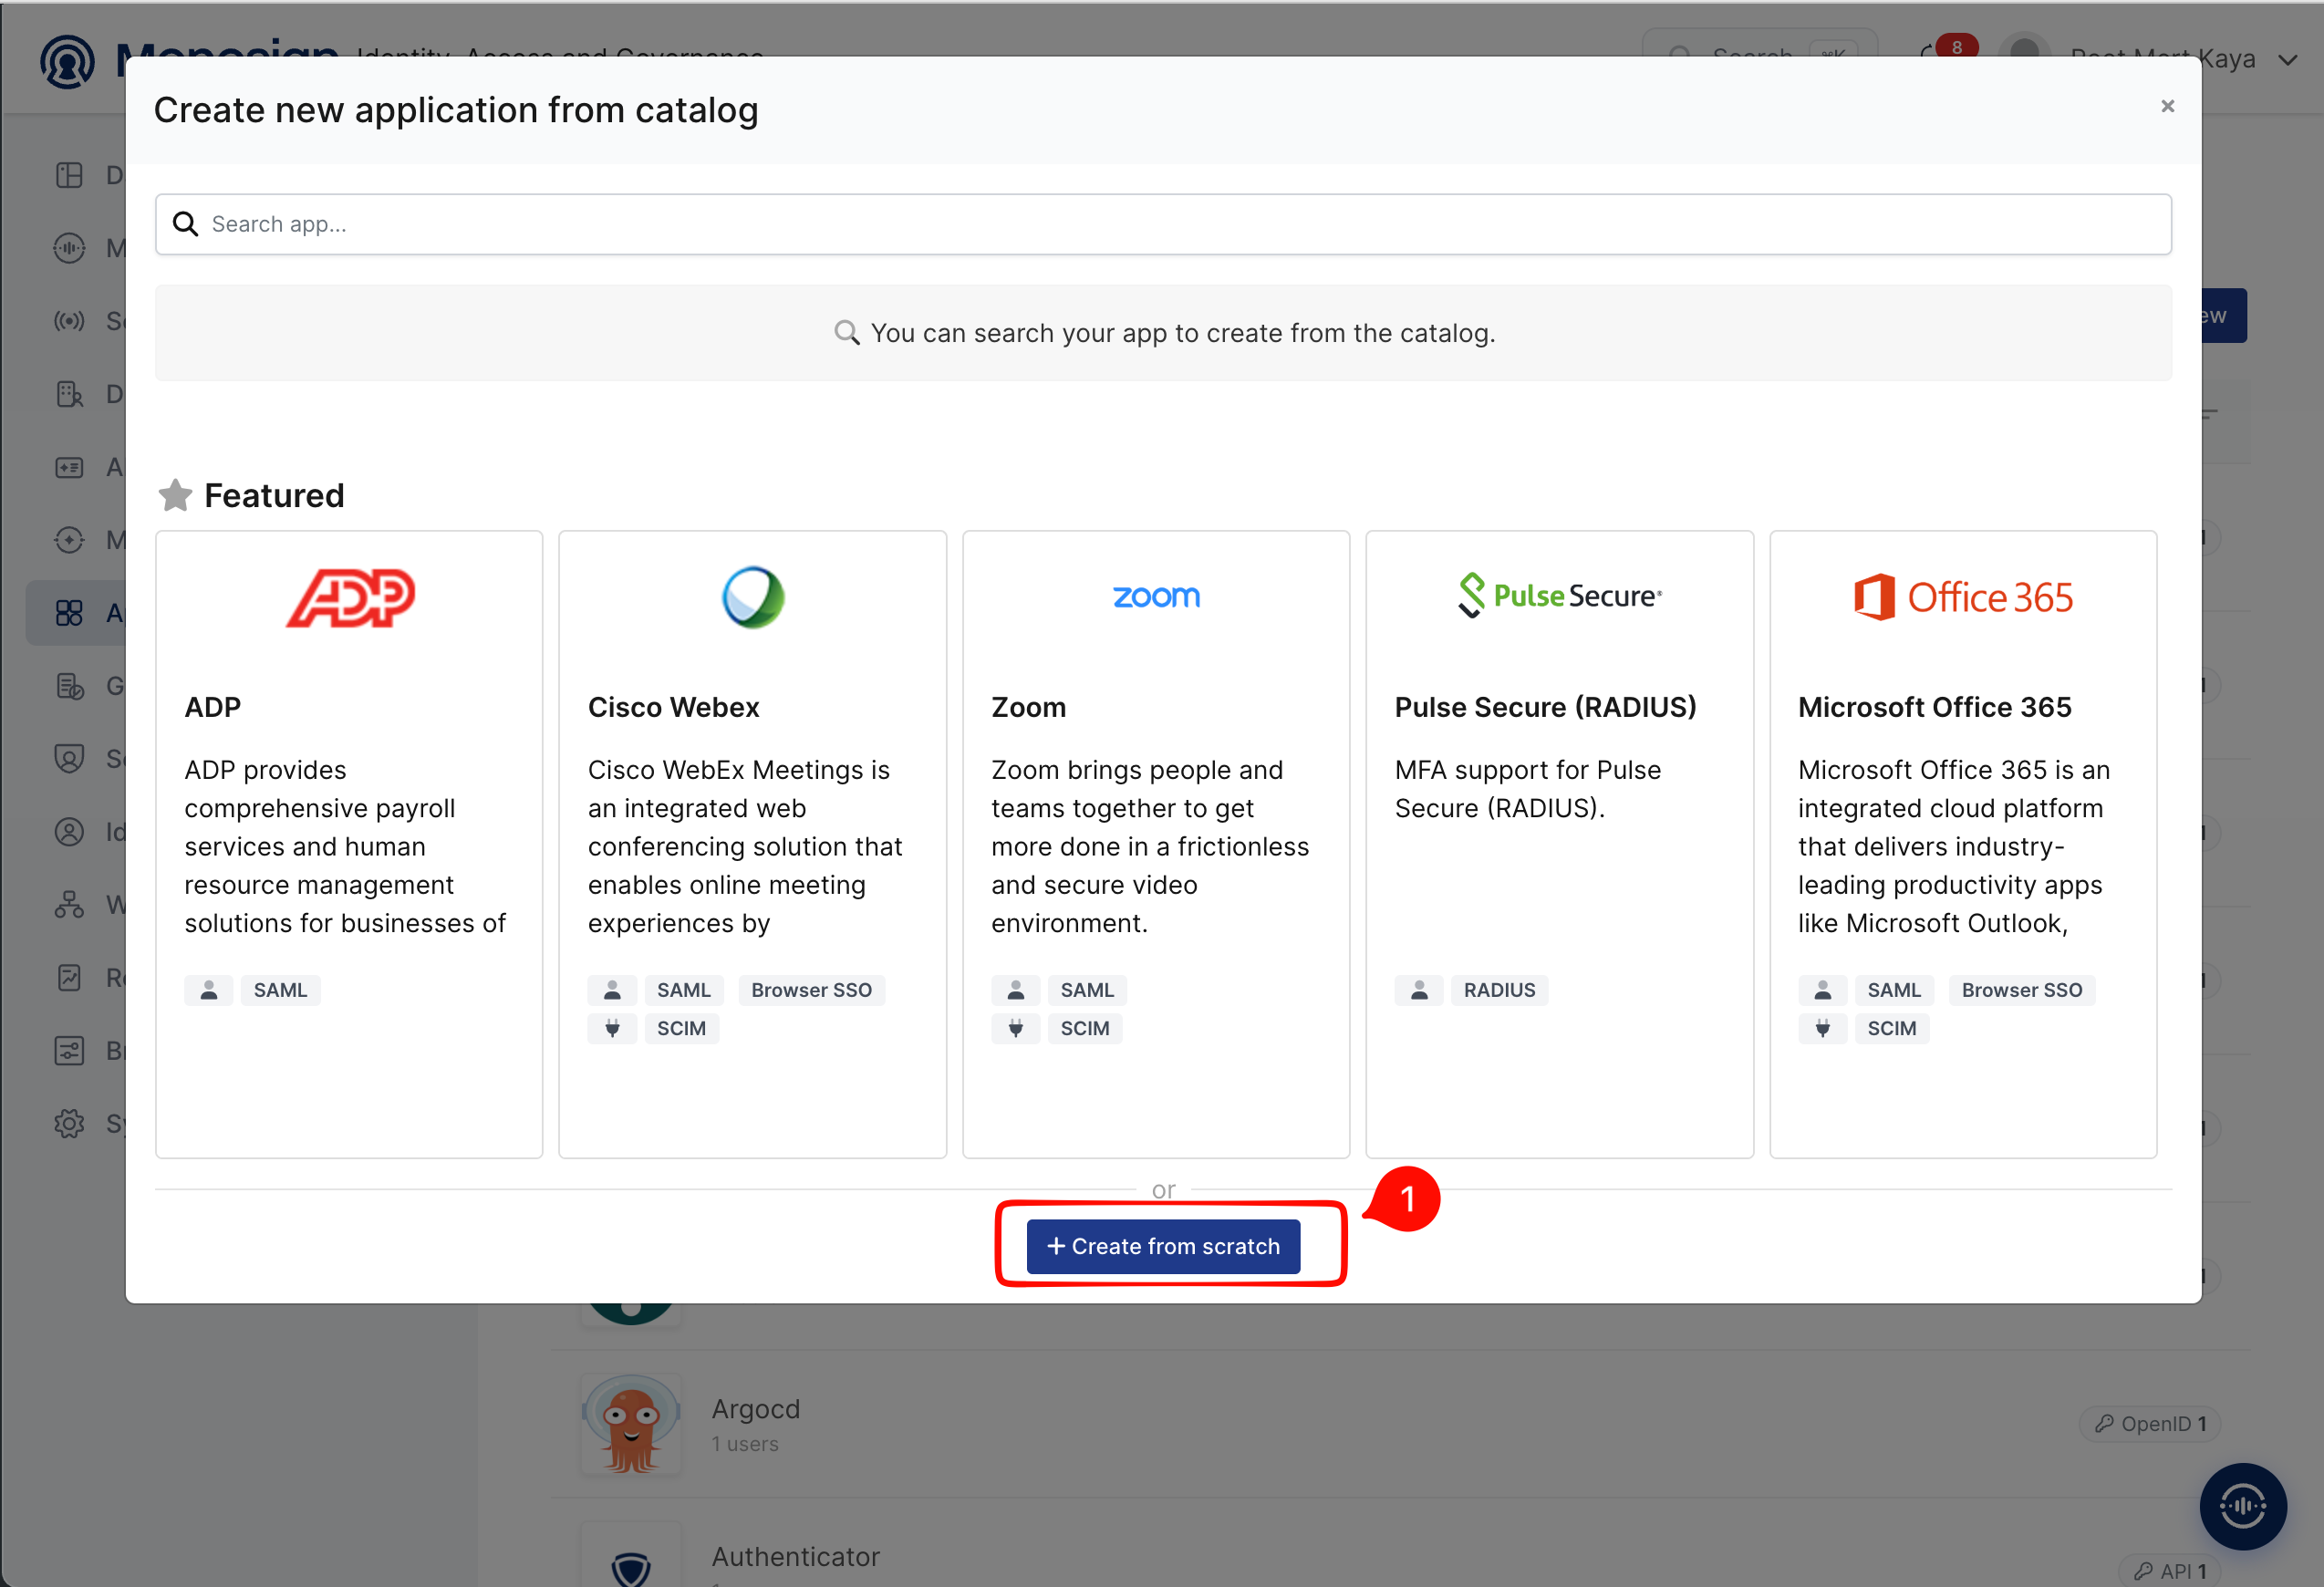Click the Create from scratch button
Viewport: 2324px width, 1587px height.
(1163, 1246)
